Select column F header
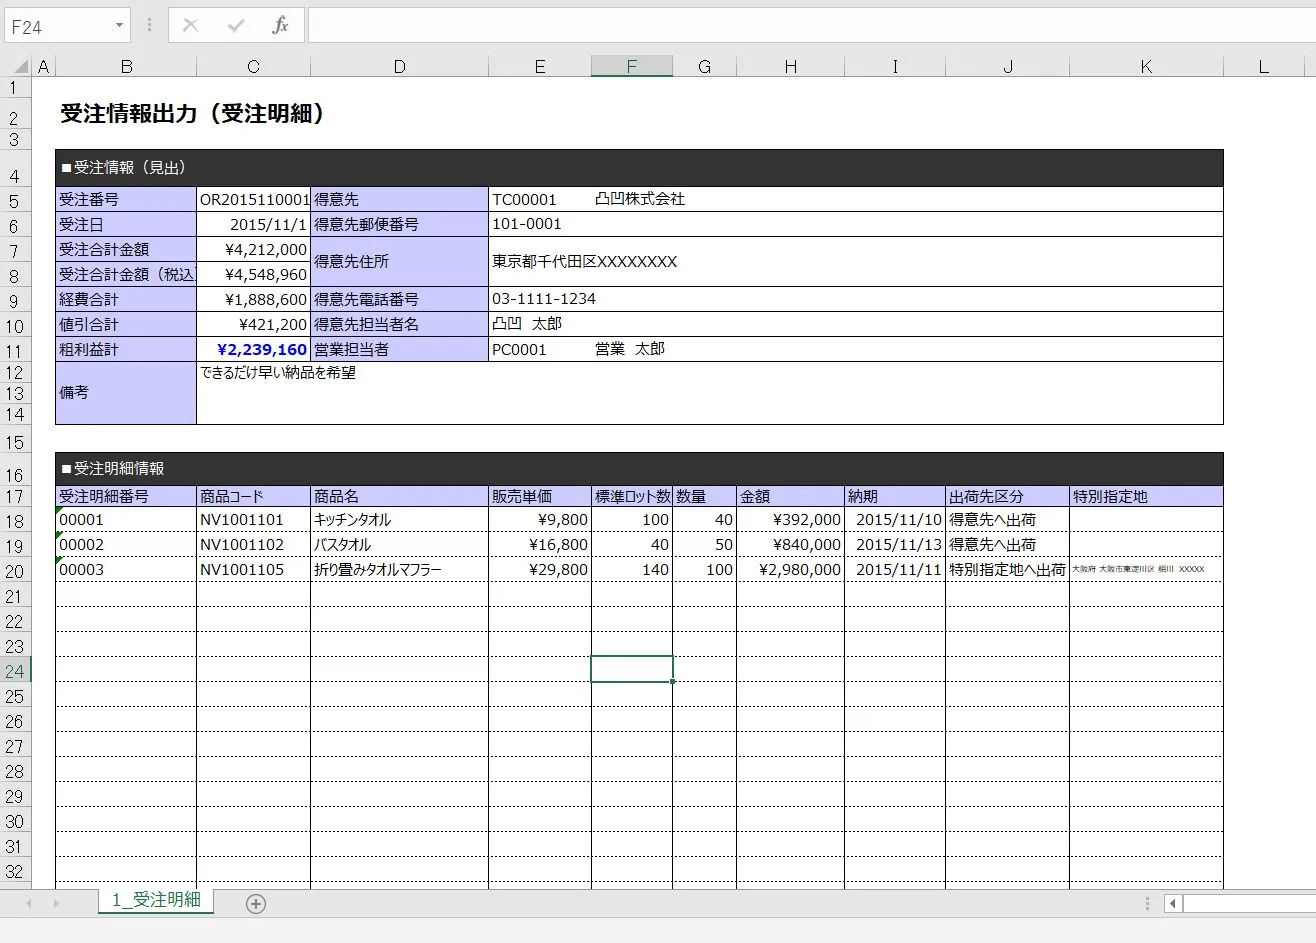 (631, 67)
